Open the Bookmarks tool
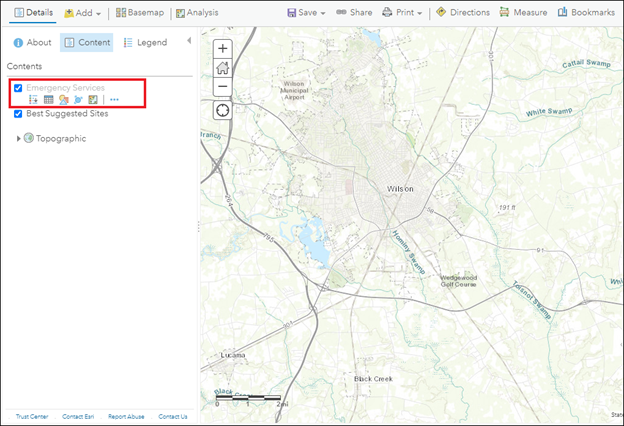The image size is (624, 426). tap(586, 13)
